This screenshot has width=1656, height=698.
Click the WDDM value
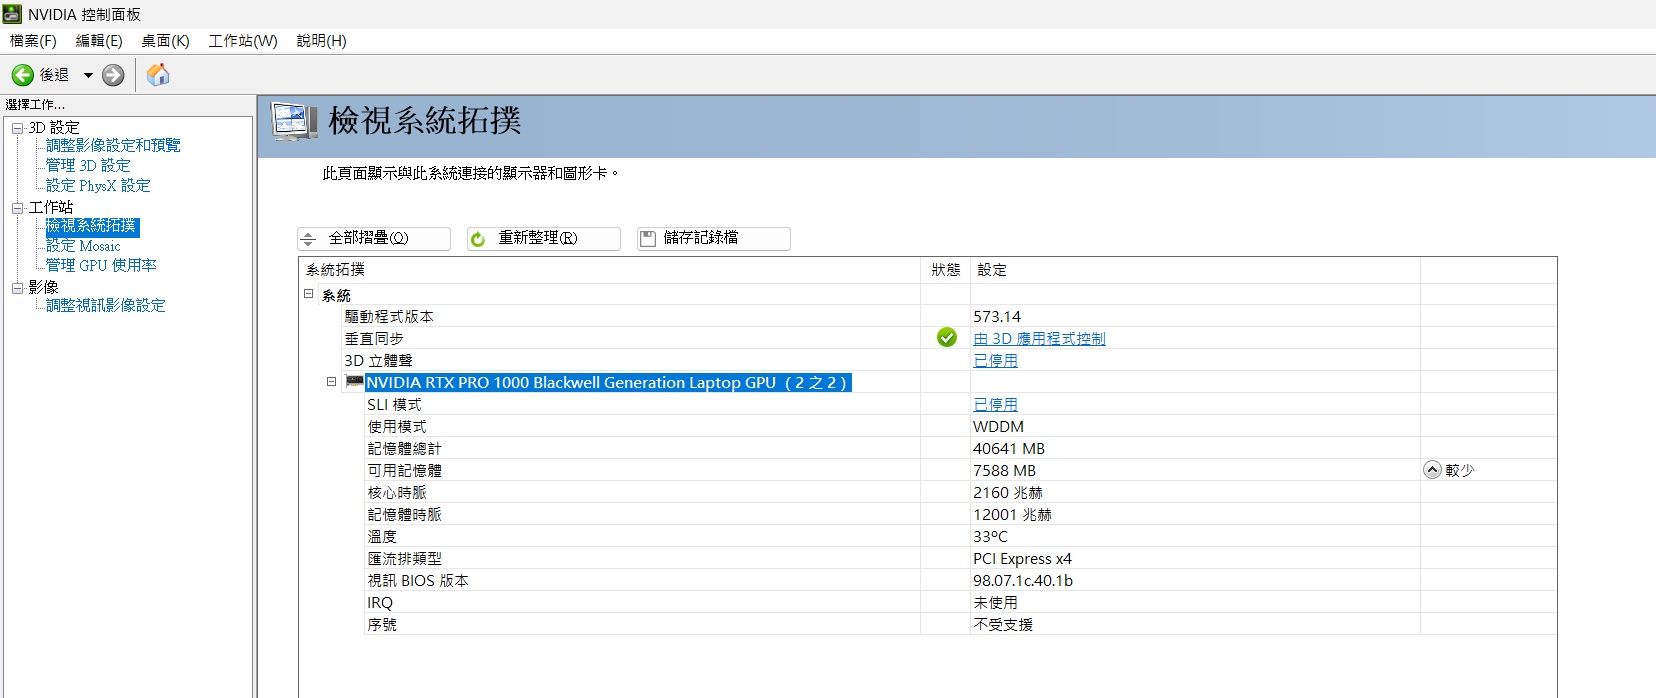tap(998, 427)
